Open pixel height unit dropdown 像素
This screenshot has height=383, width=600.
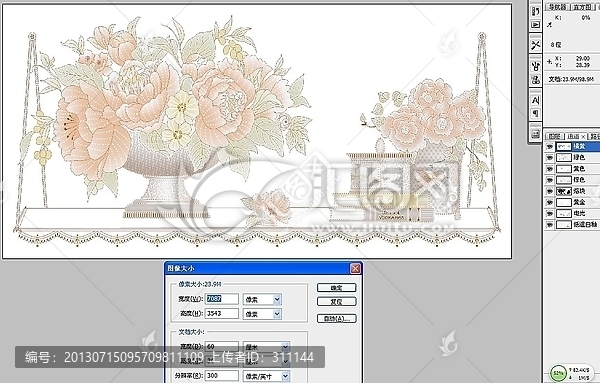[x=262, y=314]
